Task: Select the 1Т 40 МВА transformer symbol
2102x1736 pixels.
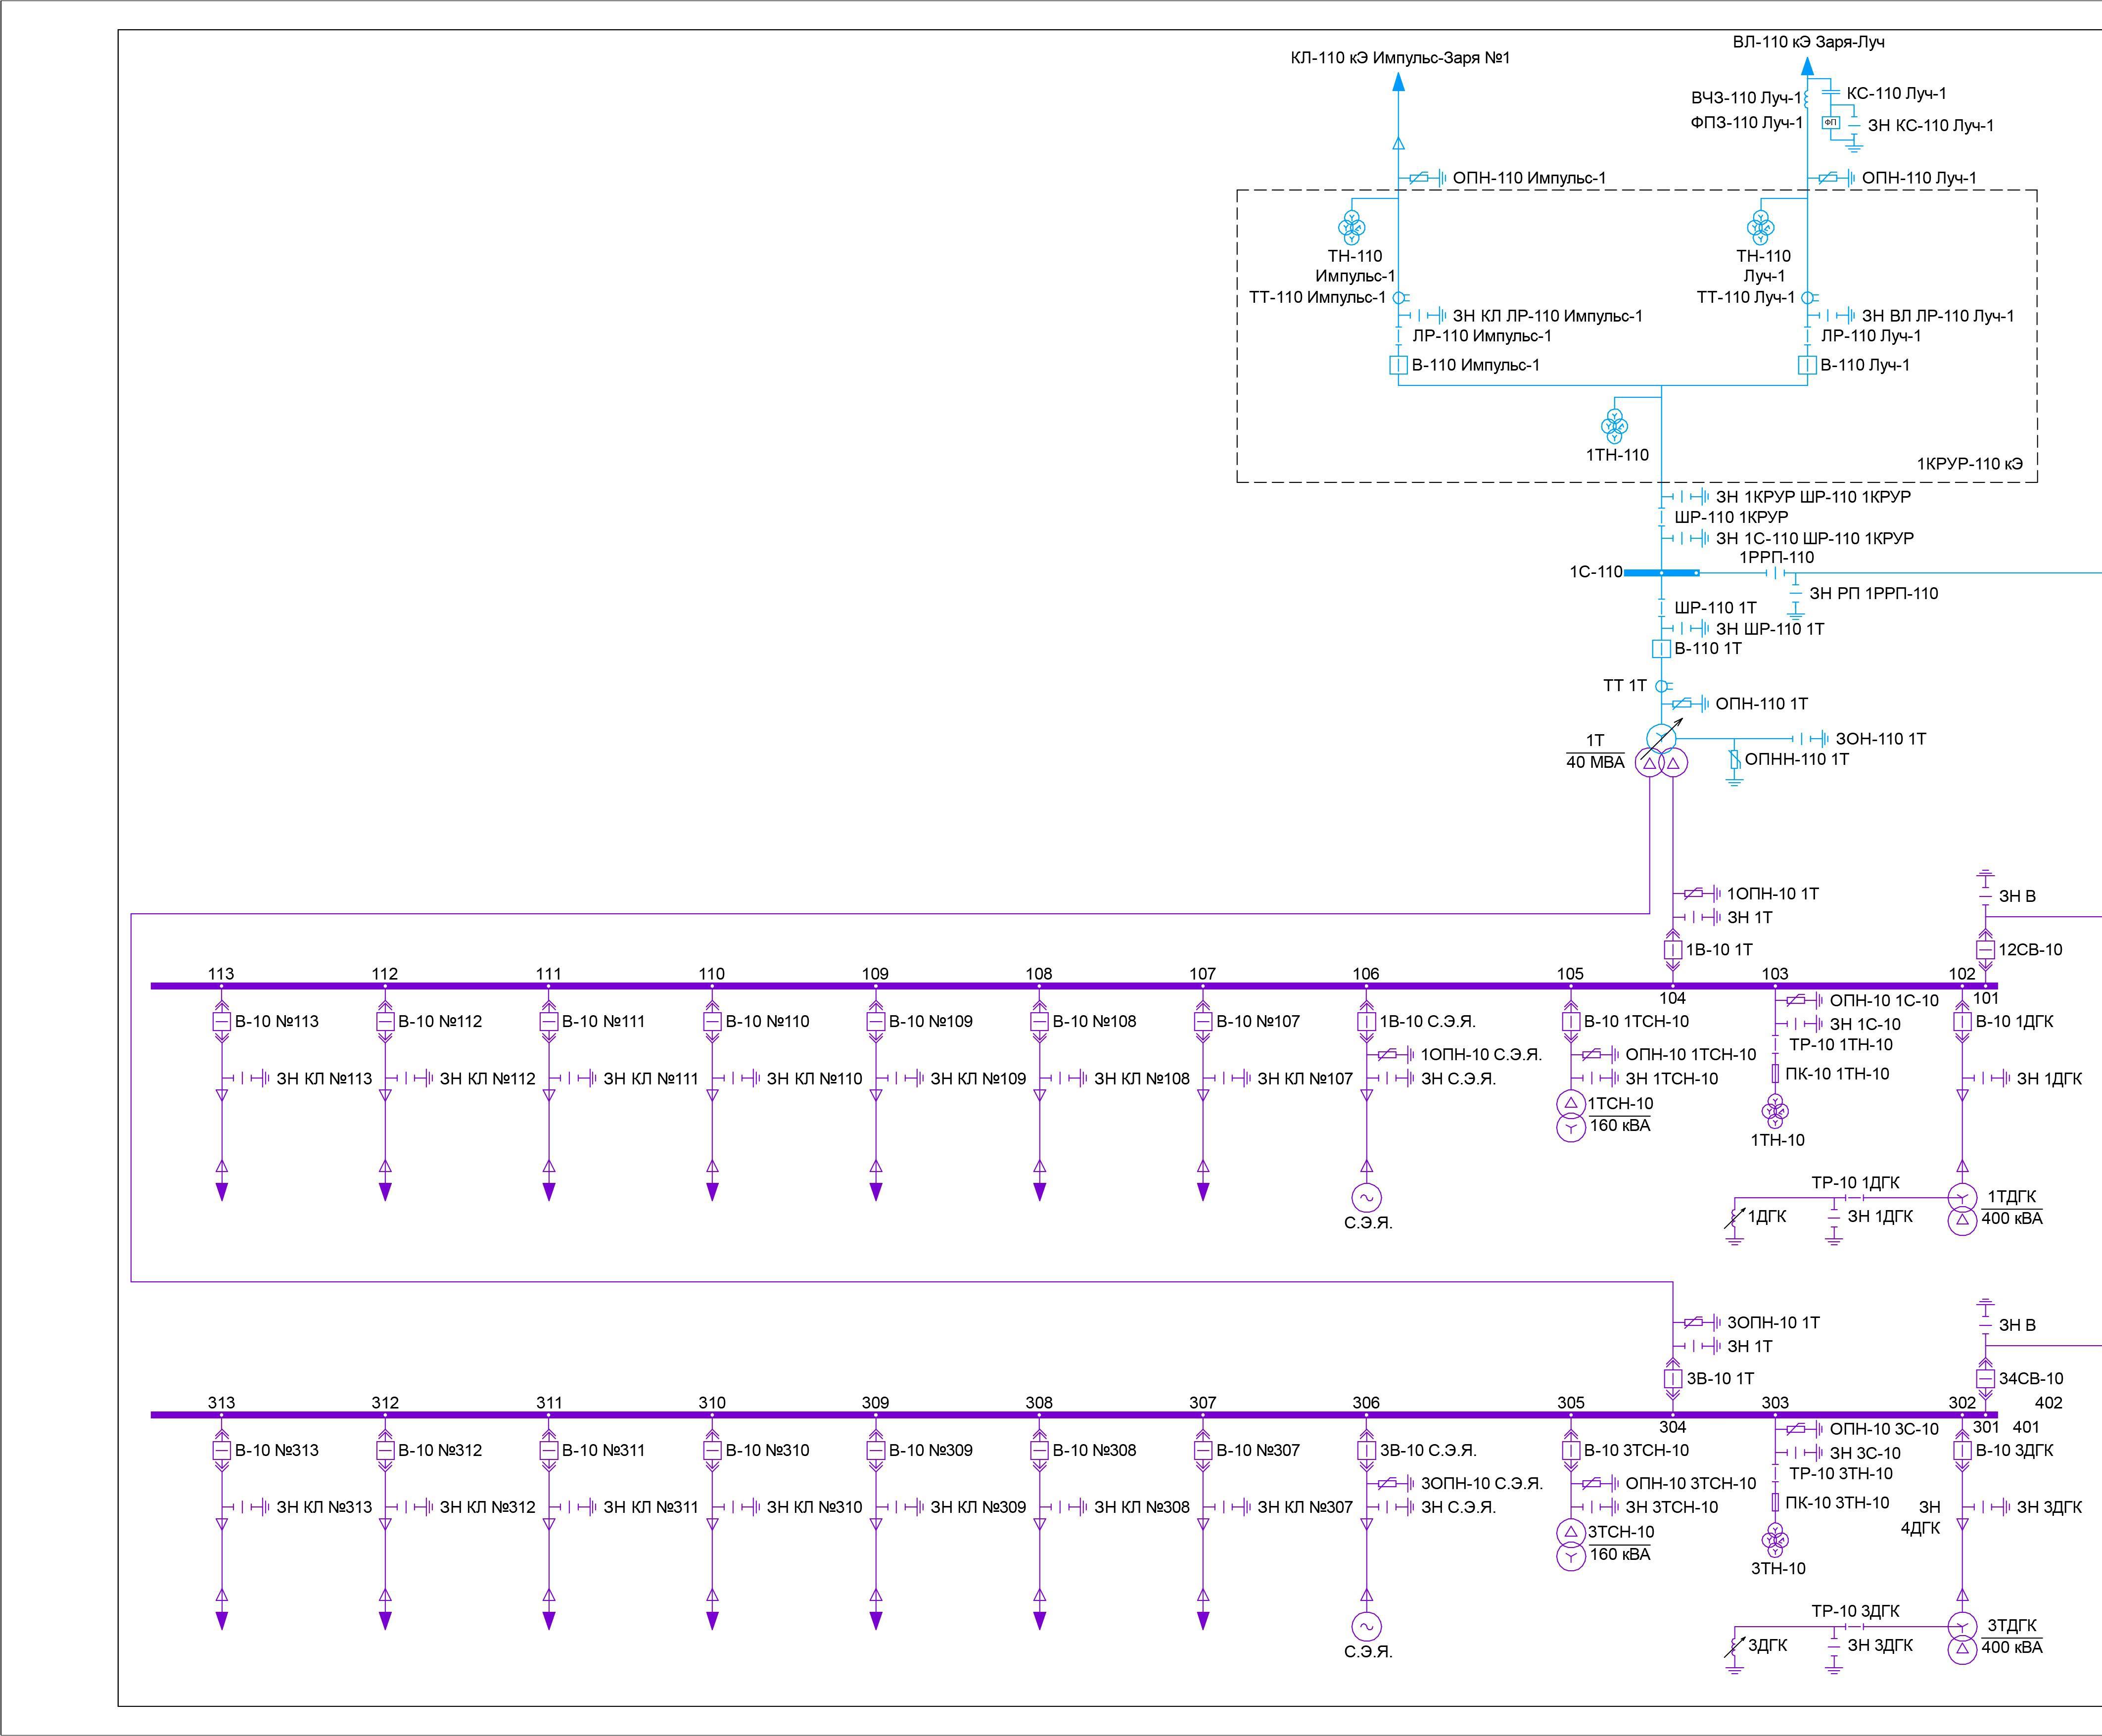Action: click(x=1661, y=752)
